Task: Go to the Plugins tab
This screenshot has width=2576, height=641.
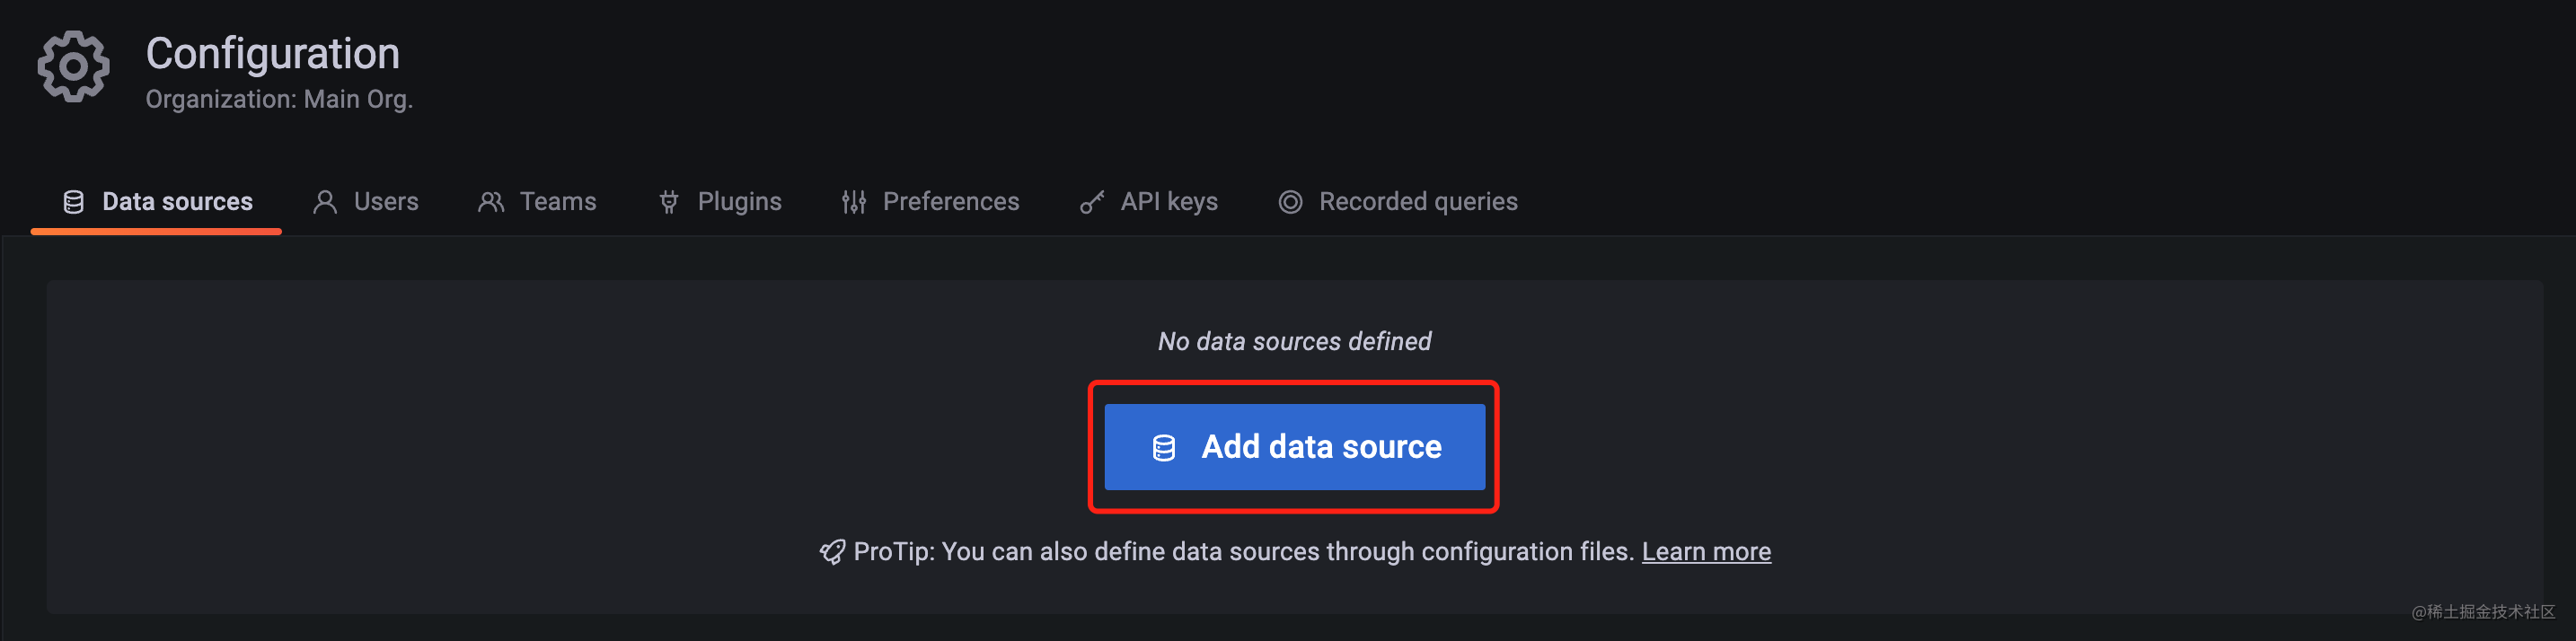Action: point(720,202)
